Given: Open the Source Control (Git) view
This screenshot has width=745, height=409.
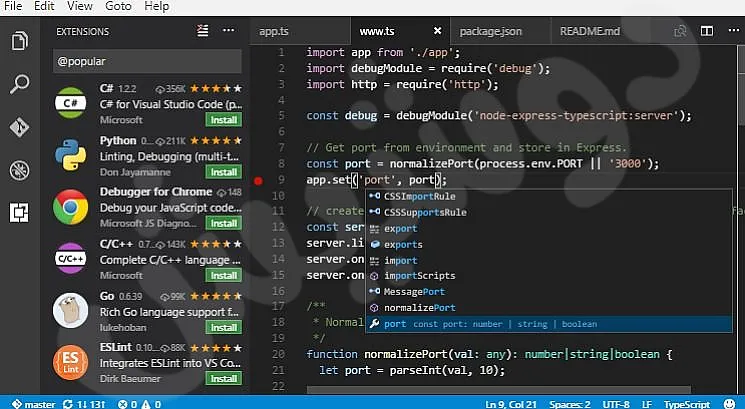Looking at the screenshot, I should 19,127.
